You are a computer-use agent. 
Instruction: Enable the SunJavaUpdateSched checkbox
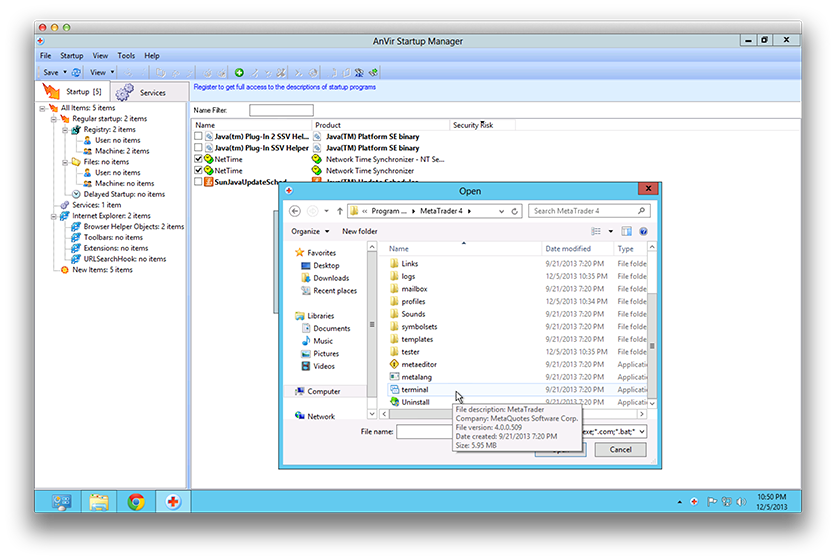[x=198, y=183]
